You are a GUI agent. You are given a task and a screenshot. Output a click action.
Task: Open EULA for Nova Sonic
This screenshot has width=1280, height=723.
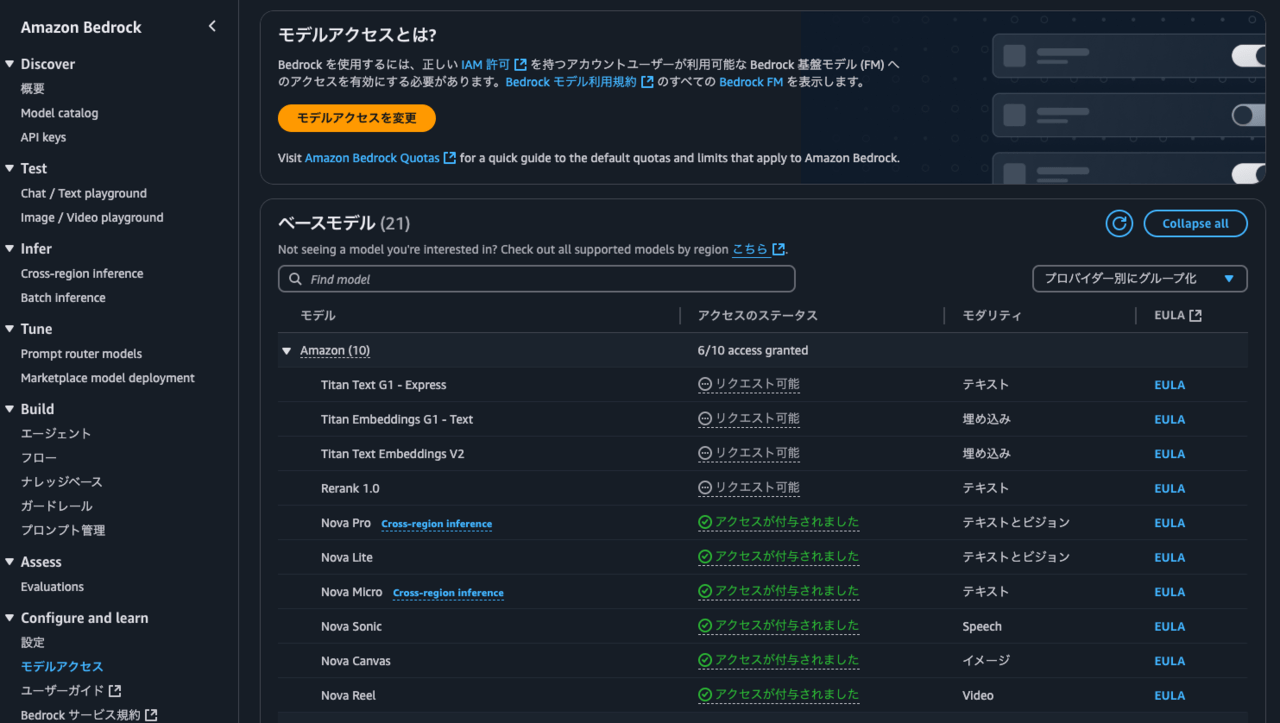pyautogui.click(x=1169, y=626)
